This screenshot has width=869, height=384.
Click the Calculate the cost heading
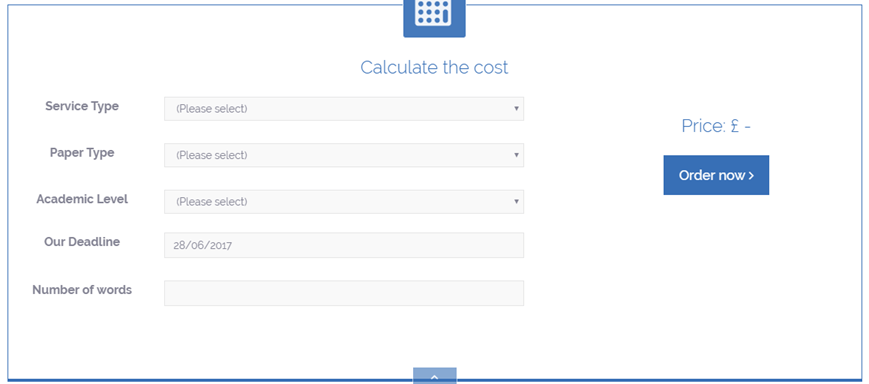[x=434, y=68]
